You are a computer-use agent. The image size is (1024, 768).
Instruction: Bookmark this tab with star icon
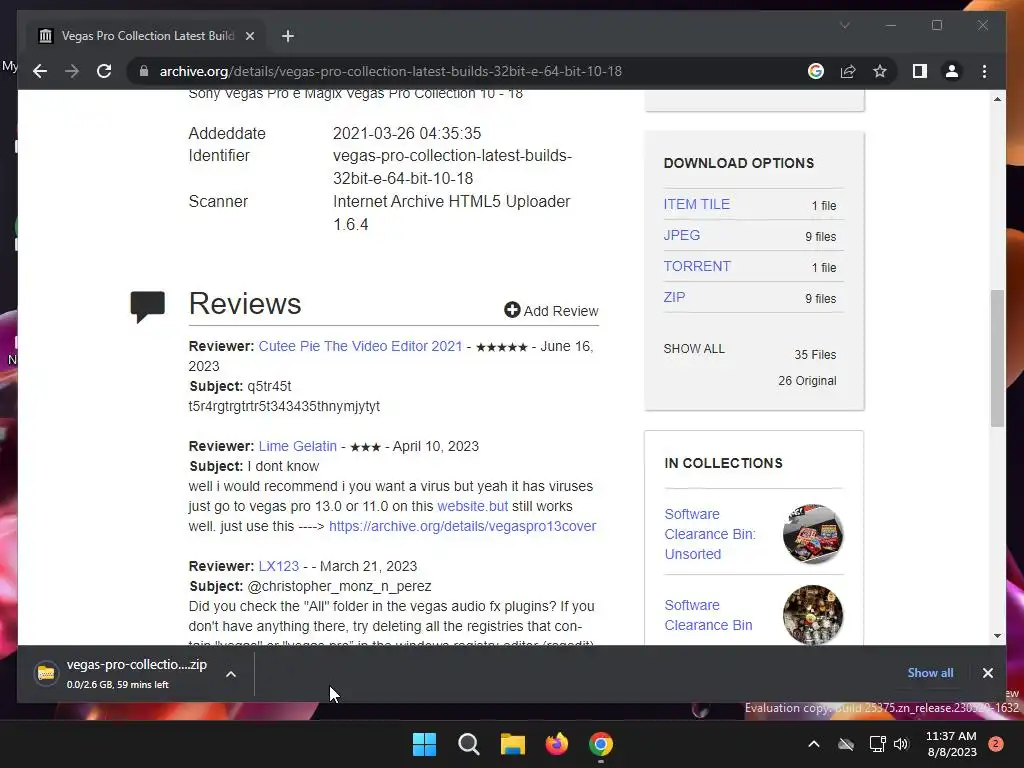coord(880,71)
